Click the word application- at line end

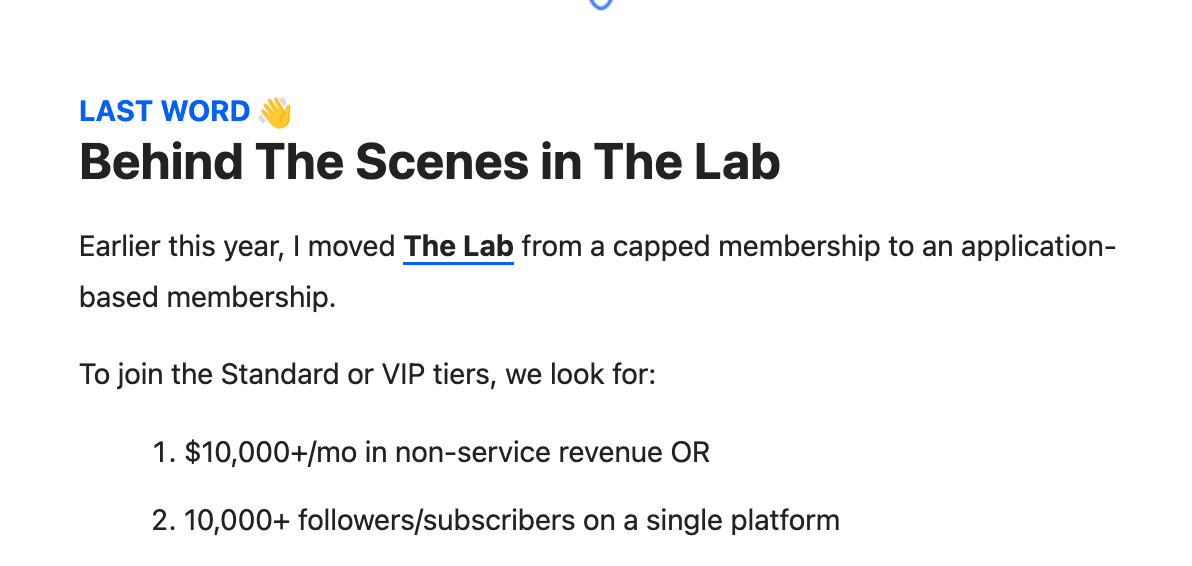(1038, 247)
